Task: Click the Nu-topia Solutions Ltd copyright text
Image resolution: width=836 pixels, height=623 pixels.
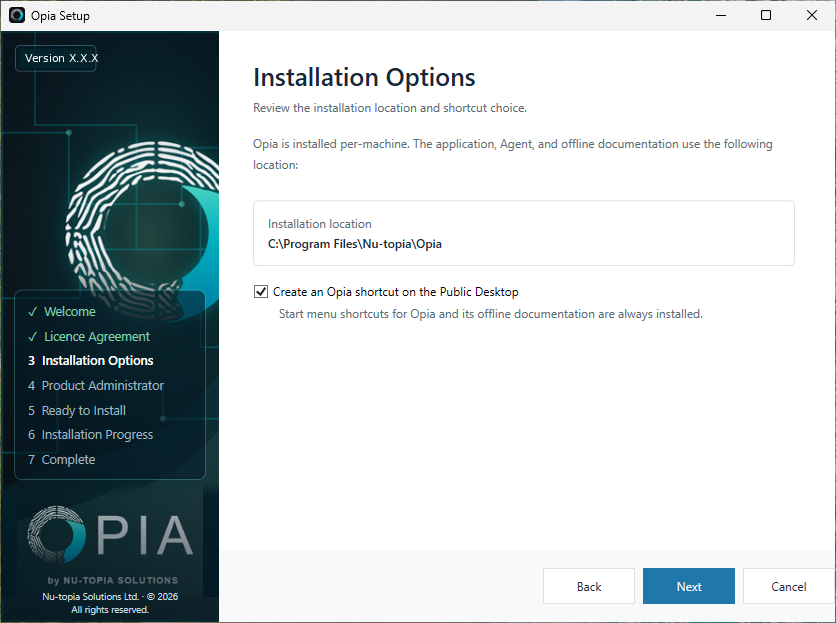Action: click(110, 603)
